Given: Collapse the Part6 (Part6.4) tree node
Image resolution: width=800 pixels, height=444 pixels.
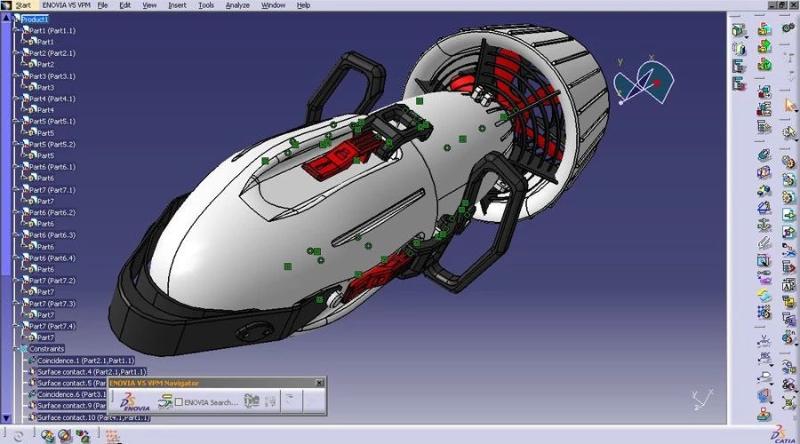Looking at the screenshot, I should click(x=15, y=258).
